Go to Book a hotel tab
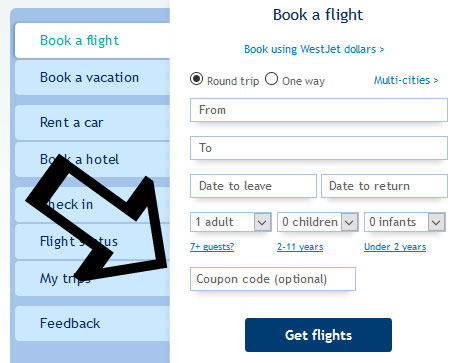 click(x=92, y=159)
